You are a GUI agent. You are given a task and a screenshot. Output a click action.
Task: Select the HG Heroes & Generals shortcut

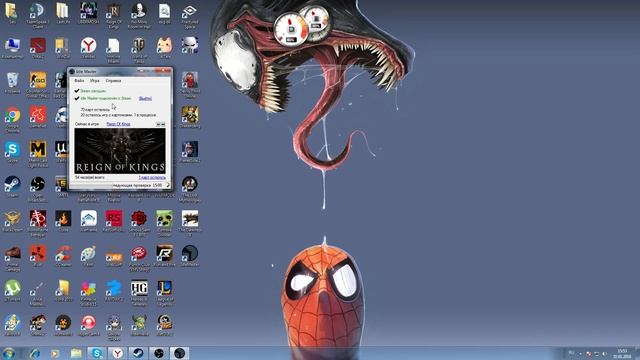pos(139,293)
